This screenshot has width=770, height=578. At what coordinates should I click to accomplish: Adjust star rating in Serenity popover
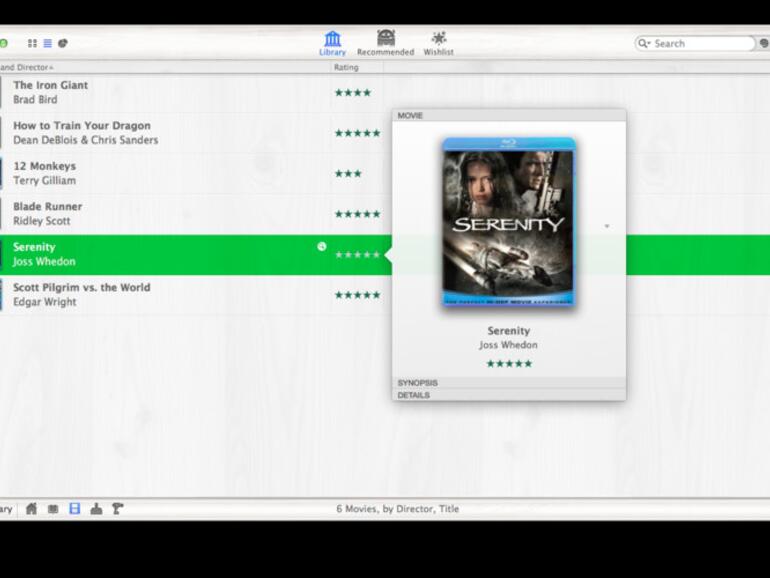point(509,363)
